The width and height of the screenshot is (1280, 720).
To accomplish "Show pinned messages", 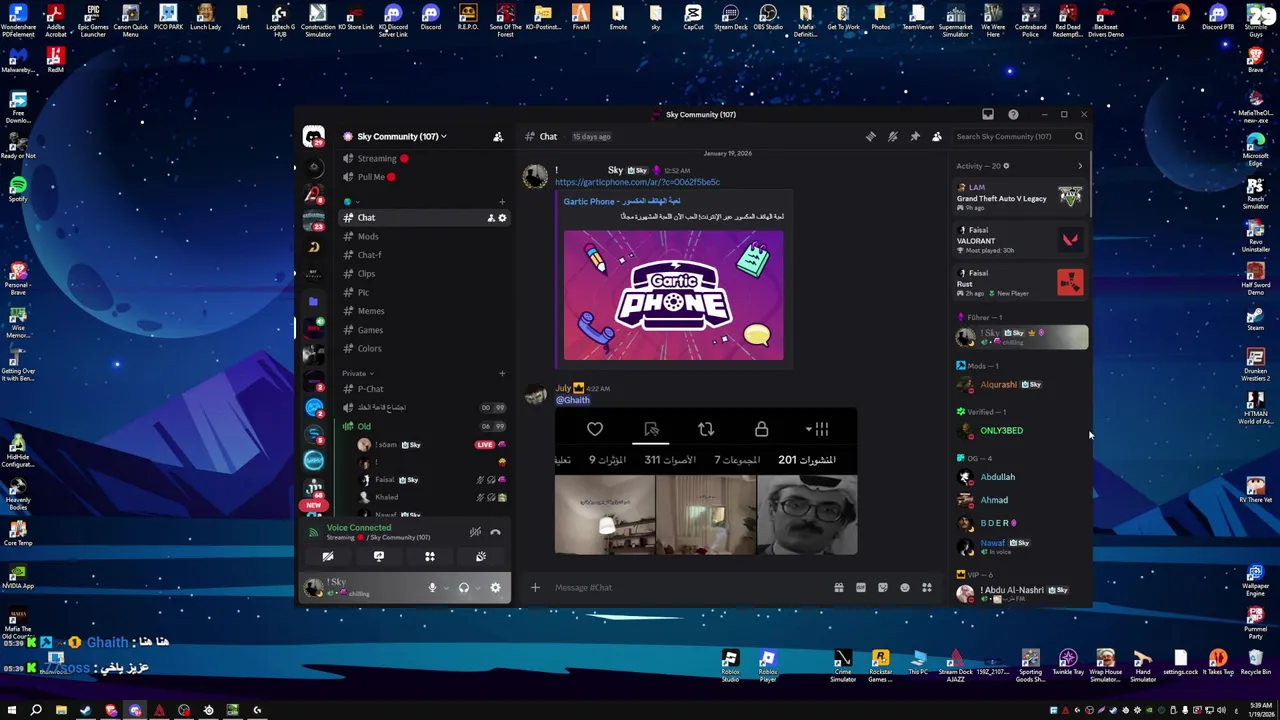I will pyautogui.click(x=915, y=137).
